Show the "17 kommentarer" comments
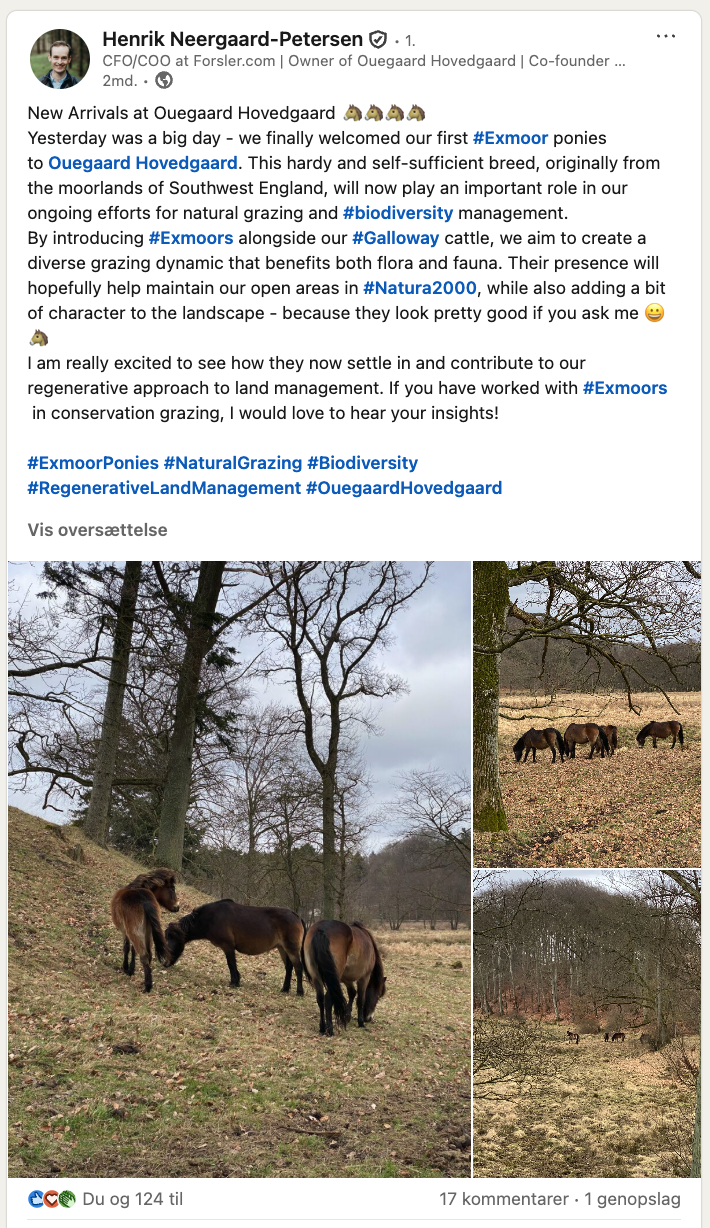The height and width of the screenshot is (1228, 710). 504,1198
